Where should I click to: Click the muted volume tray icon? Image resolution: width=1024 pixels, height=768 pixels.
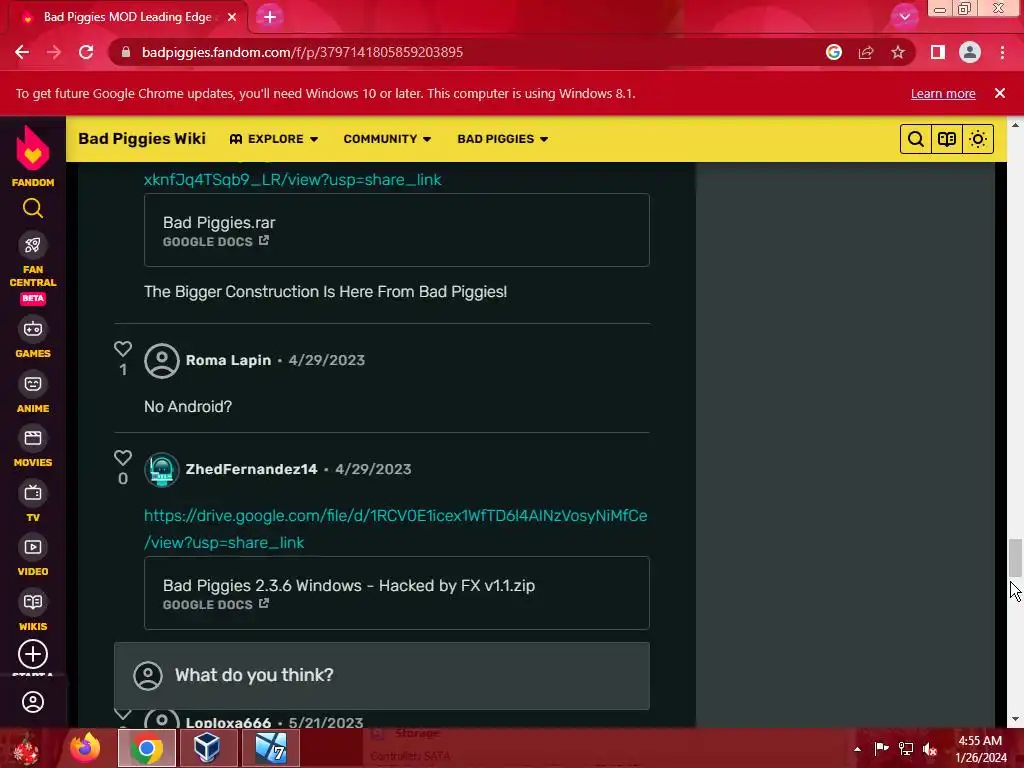(930, 749)
